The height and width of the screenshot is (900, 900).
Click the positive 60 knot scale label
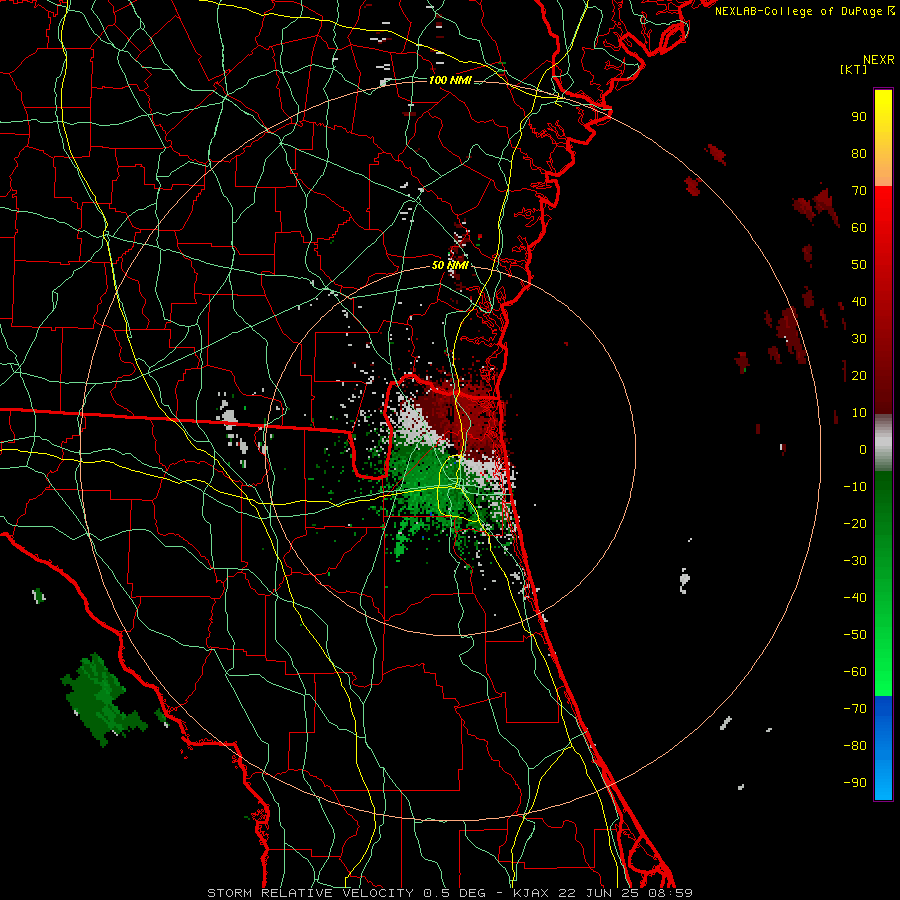(859, 227)
